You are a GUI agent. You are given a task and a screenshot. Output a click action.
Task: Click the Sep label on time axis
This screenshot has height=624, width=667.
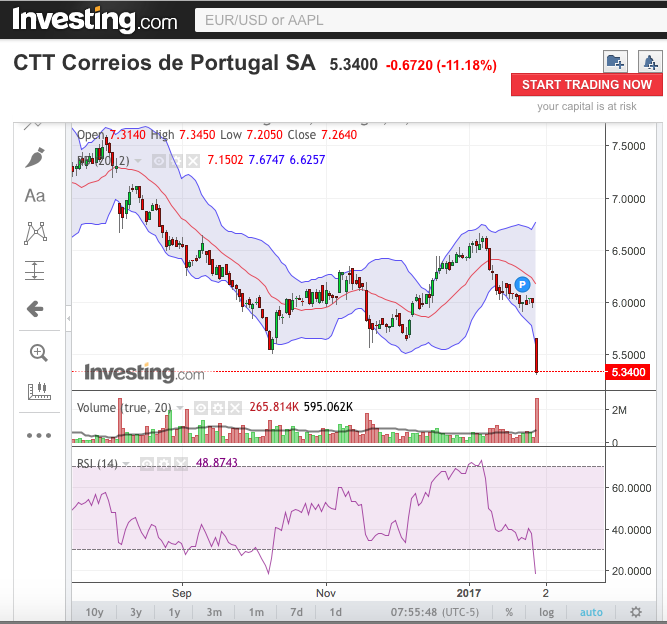[182, 593]
